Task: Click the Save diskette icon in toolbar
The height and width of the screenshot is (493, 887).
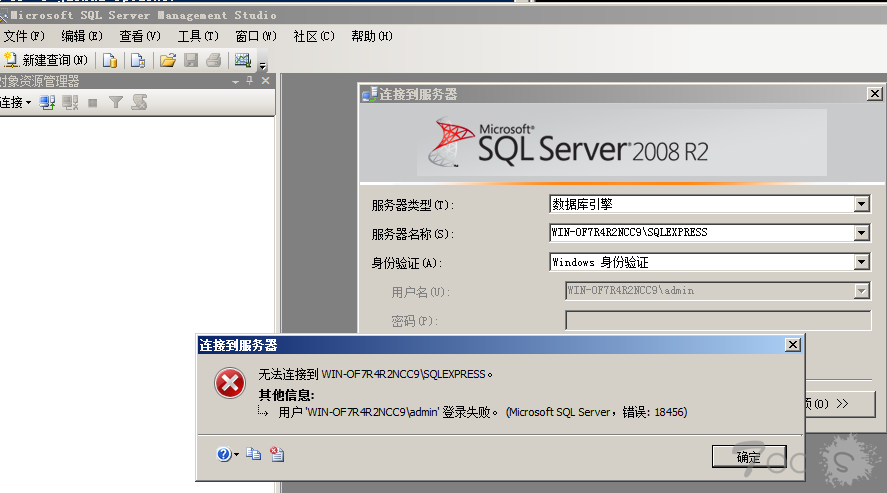Action: coord(191,60)
